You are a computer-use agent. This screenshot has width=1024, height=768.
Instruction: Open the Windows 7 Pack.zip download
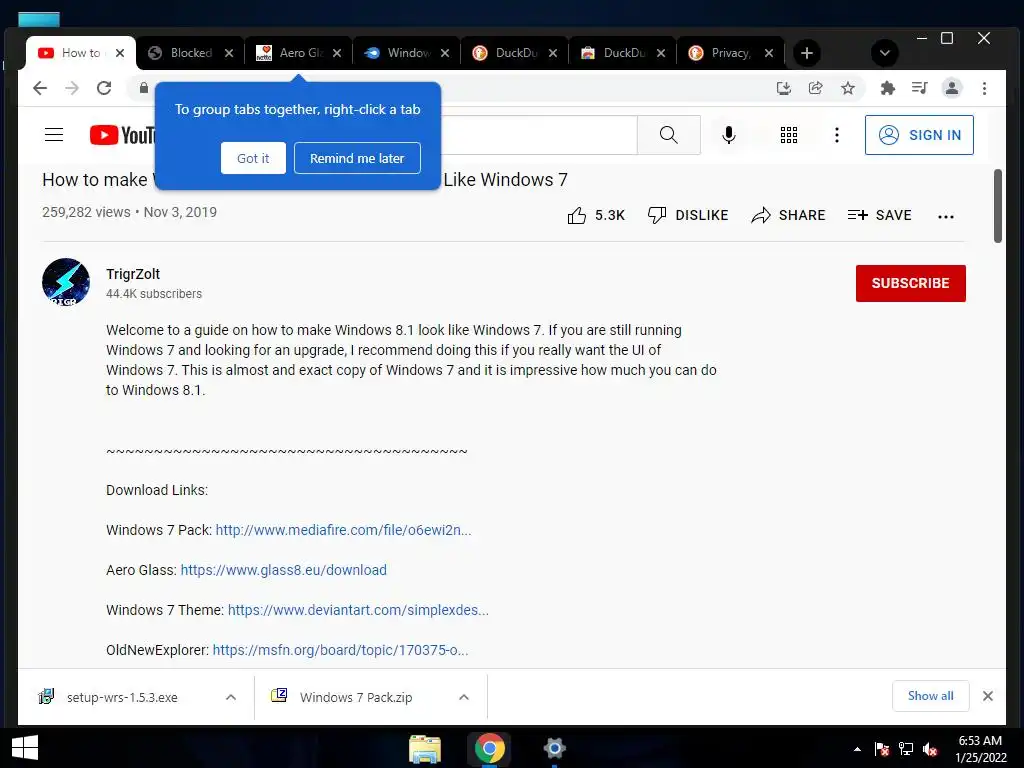tap(356, 697)
